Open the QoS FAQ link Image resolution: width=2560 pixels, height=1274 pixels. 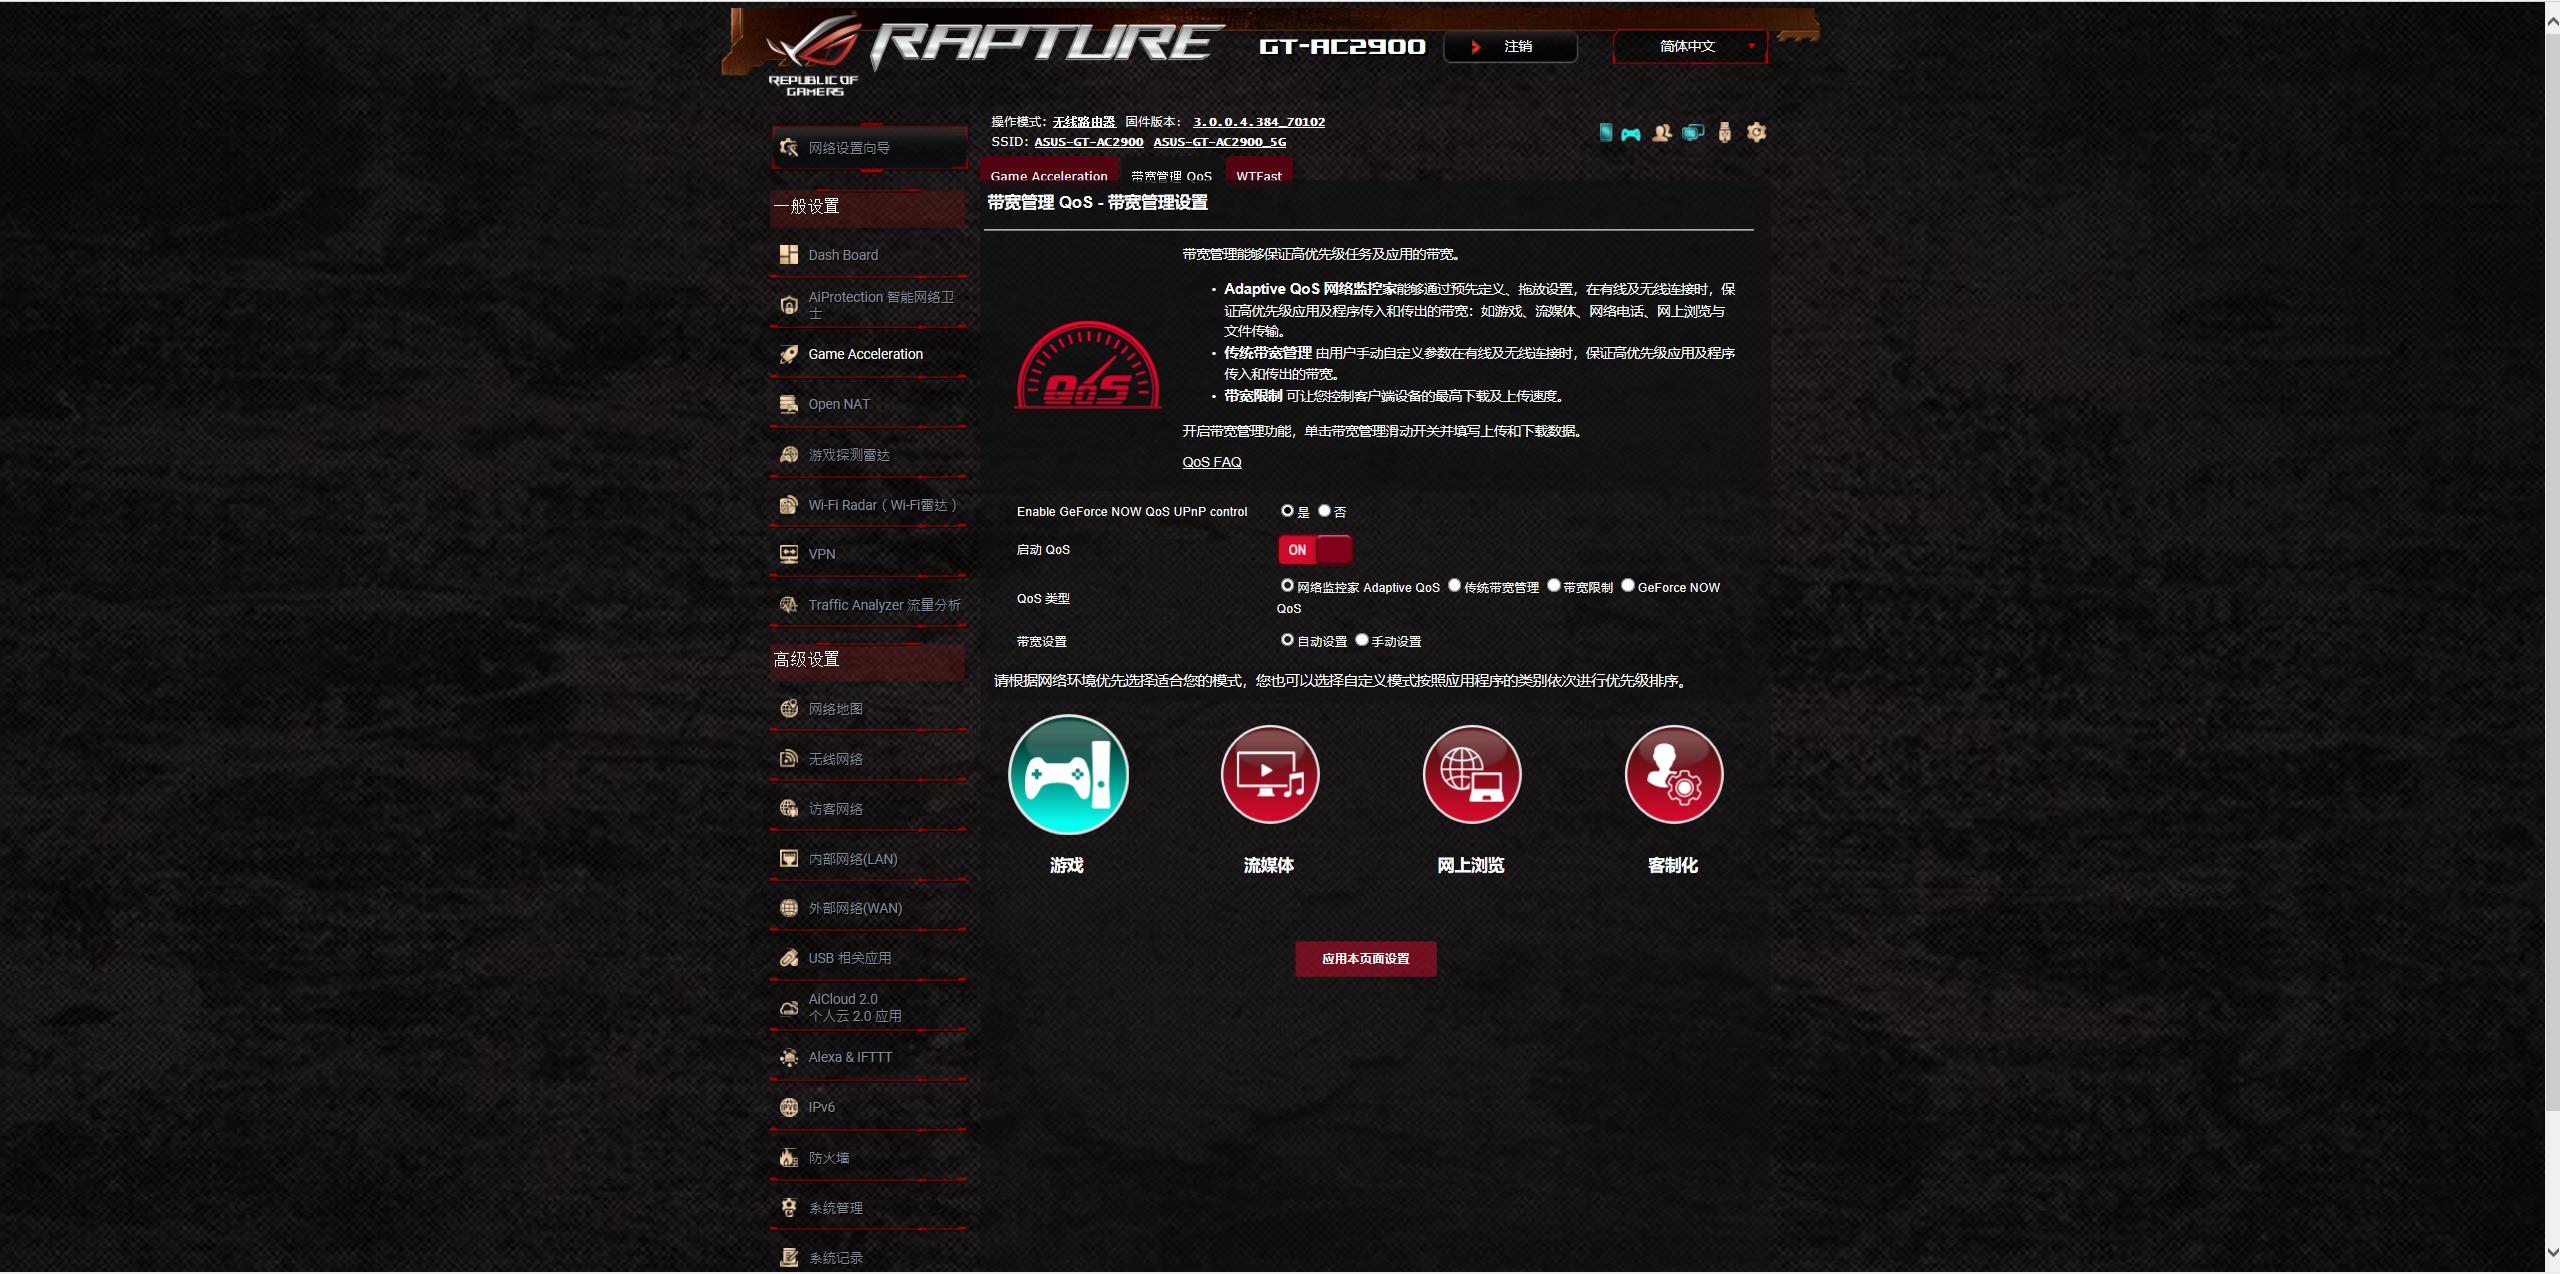tap(1211, 462)
